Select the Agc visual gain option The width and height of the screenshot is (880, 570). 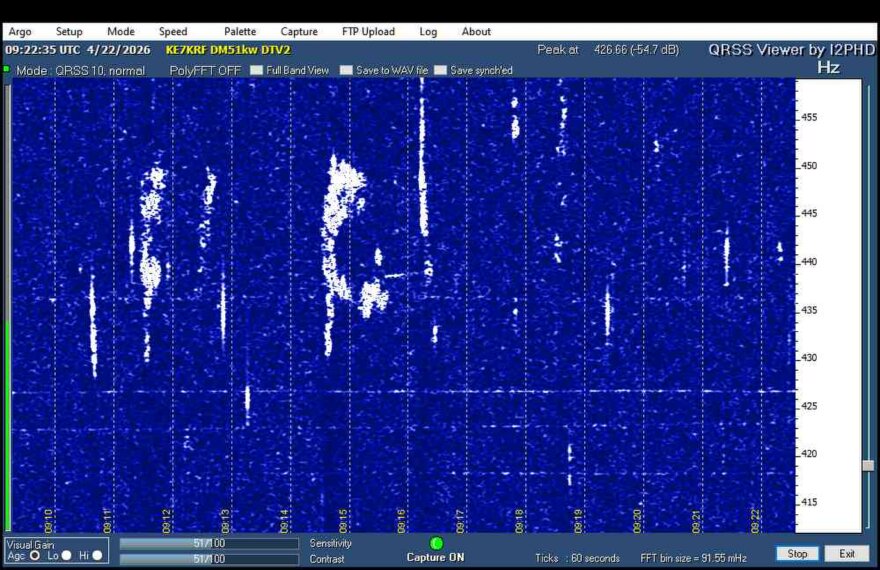[36, 555]
